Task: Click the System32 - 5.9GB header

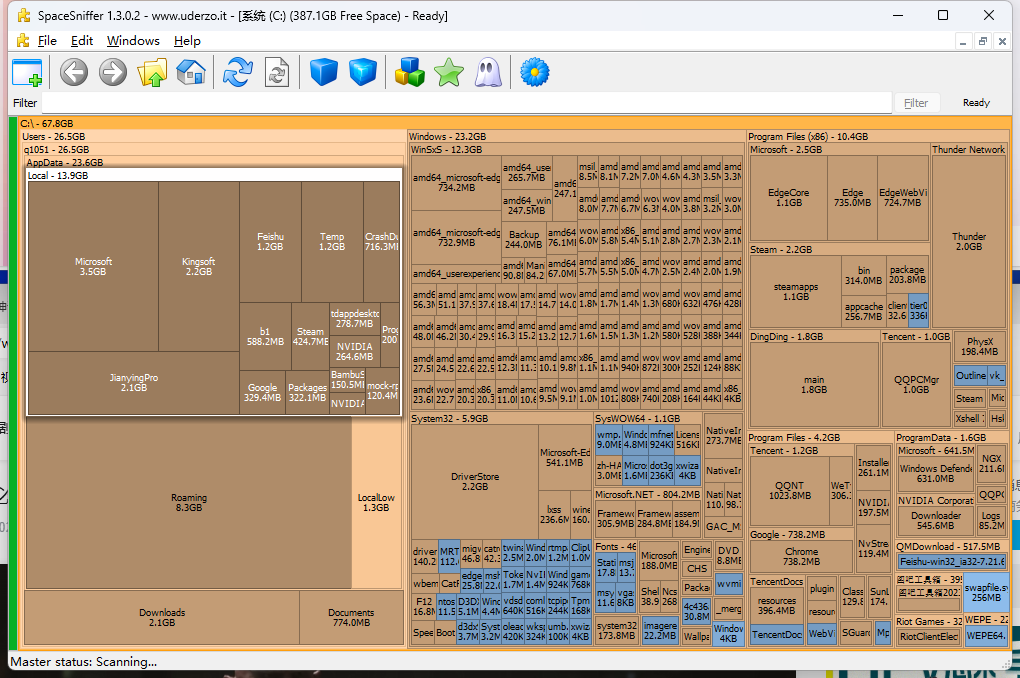Action: click(450, 419)
